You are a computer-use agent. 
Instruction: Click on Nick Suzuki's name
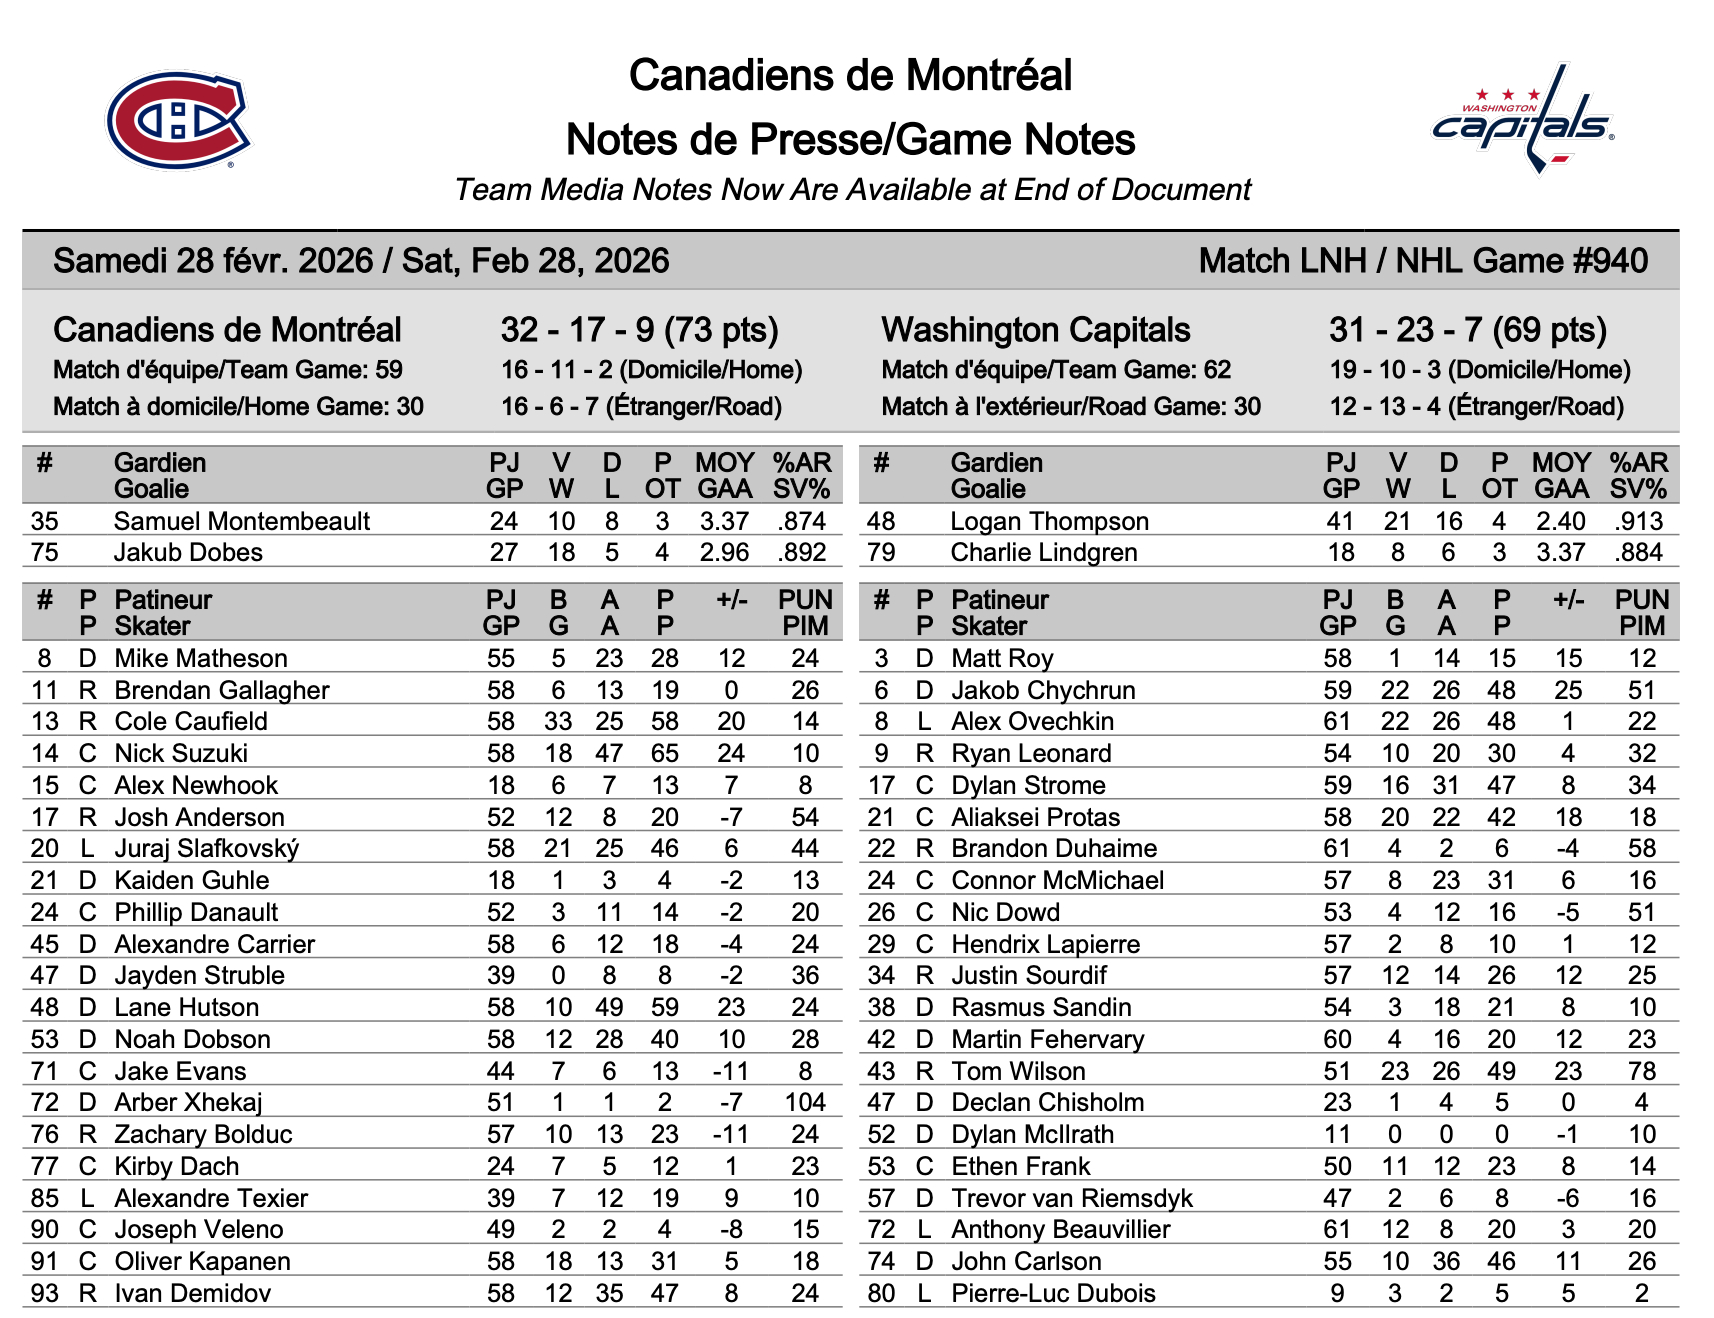coord(181,754)
